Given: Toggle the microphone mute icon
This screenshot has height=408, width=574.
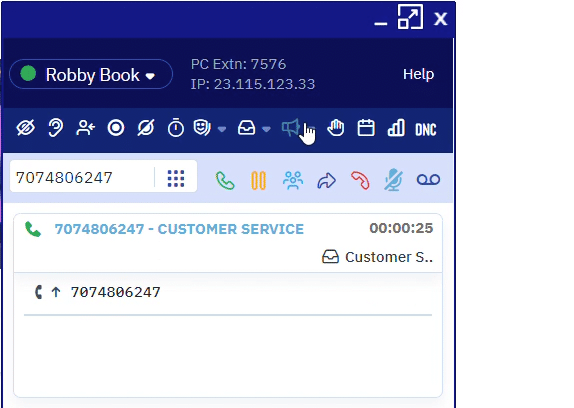Looking at the screenshot, I should point(394,180).
